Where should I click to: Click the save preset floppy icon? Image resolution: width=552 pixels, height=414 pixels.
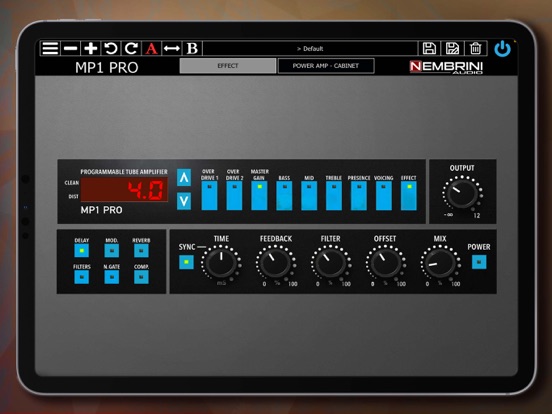429,48
